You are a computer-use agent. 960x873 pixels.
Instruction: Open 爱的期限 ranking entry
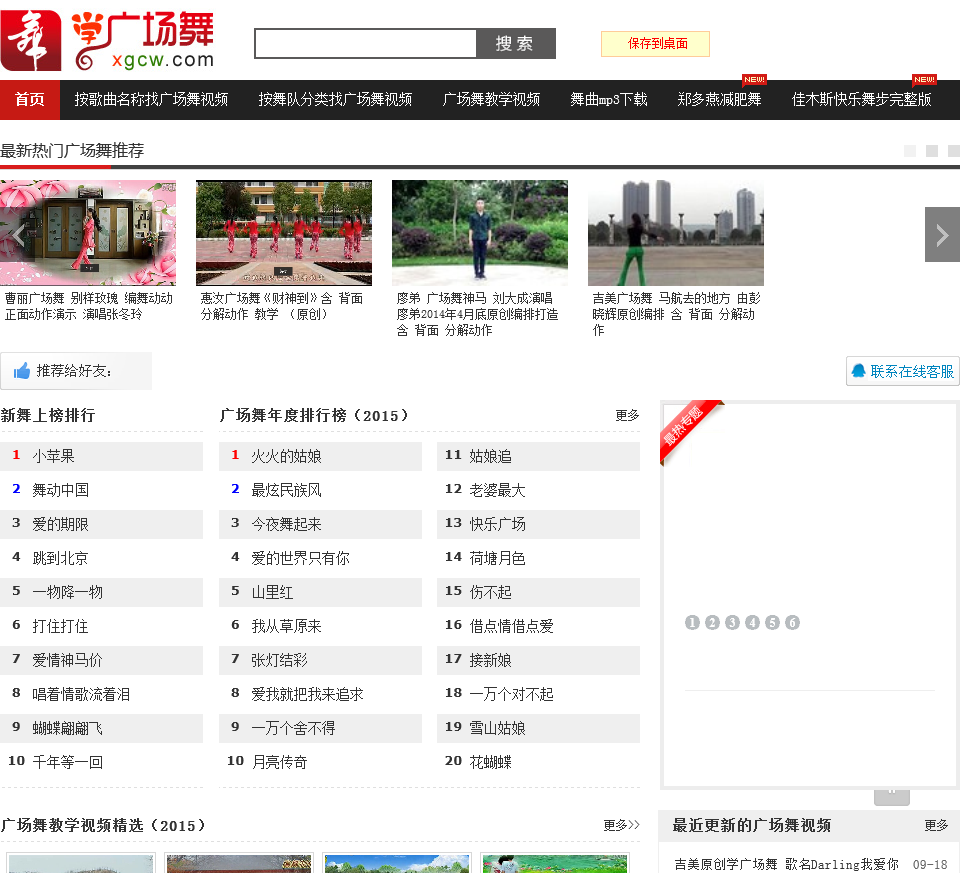pos(61,524)
